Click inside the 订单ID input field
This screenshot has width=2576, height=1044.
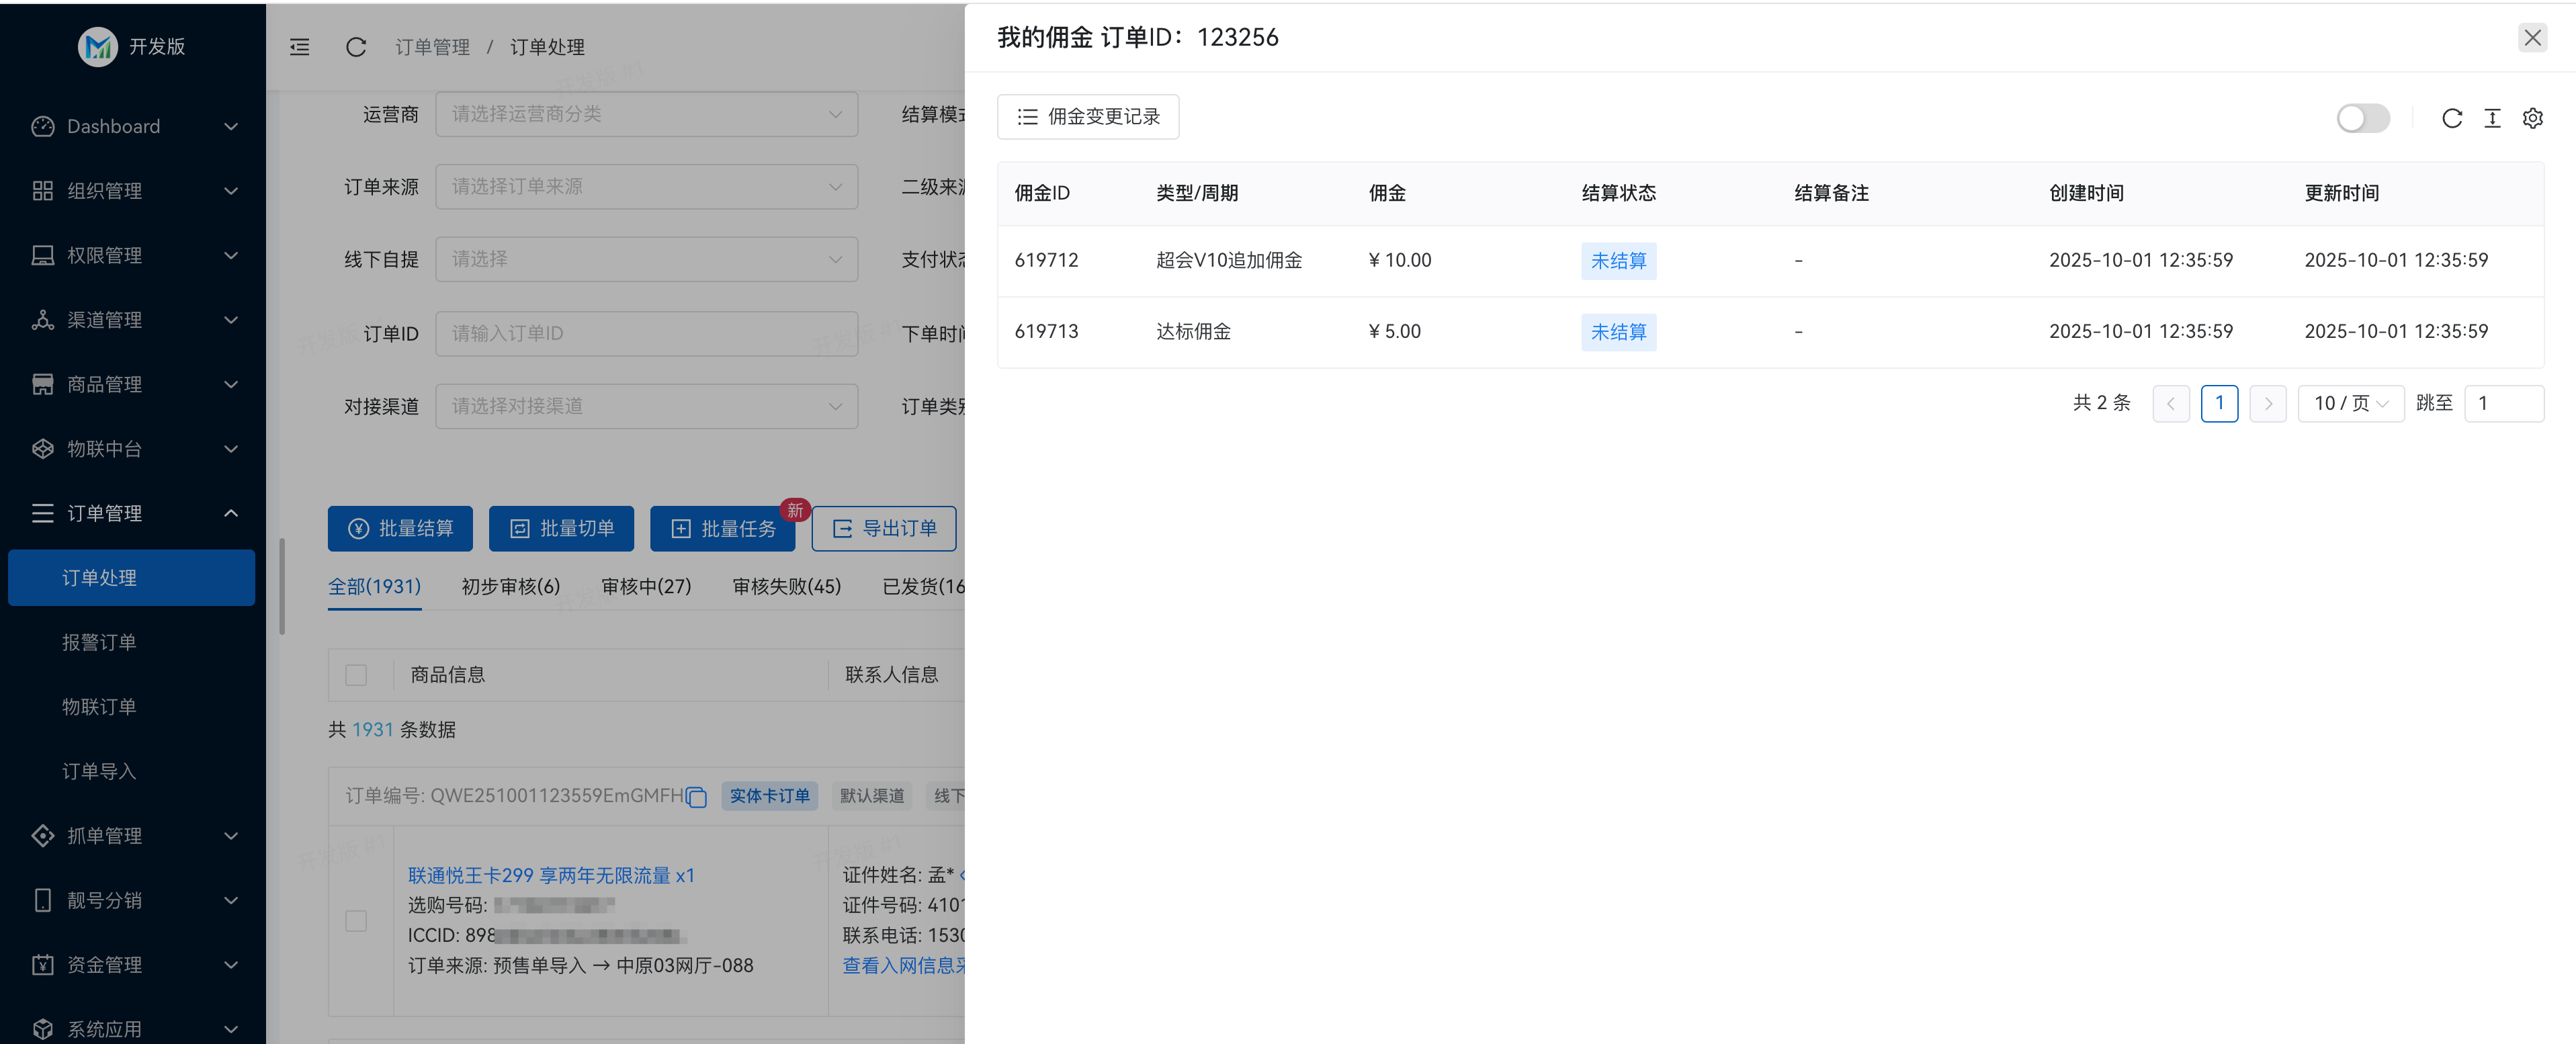pos(646,333)
